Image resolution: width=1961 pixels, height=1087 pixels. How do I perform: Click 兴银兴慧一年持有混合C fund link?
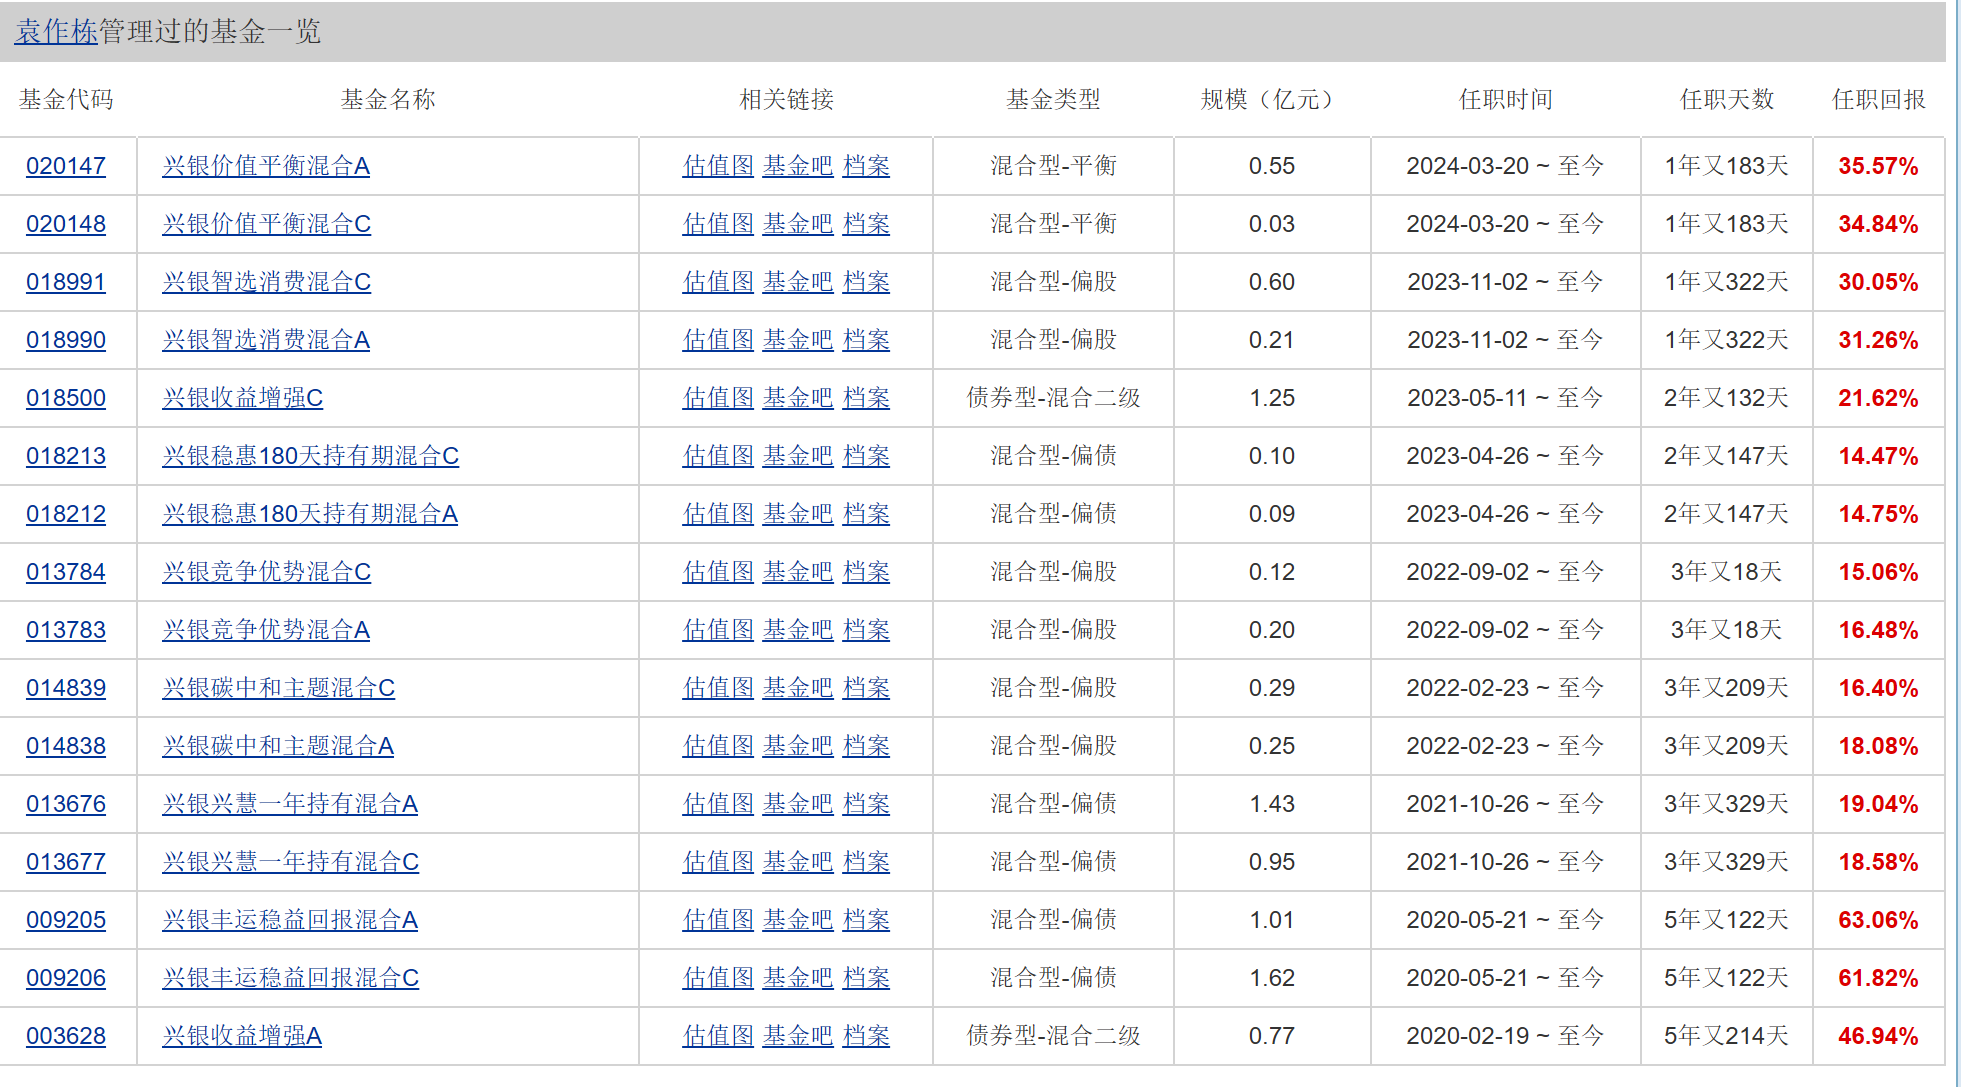290,862
